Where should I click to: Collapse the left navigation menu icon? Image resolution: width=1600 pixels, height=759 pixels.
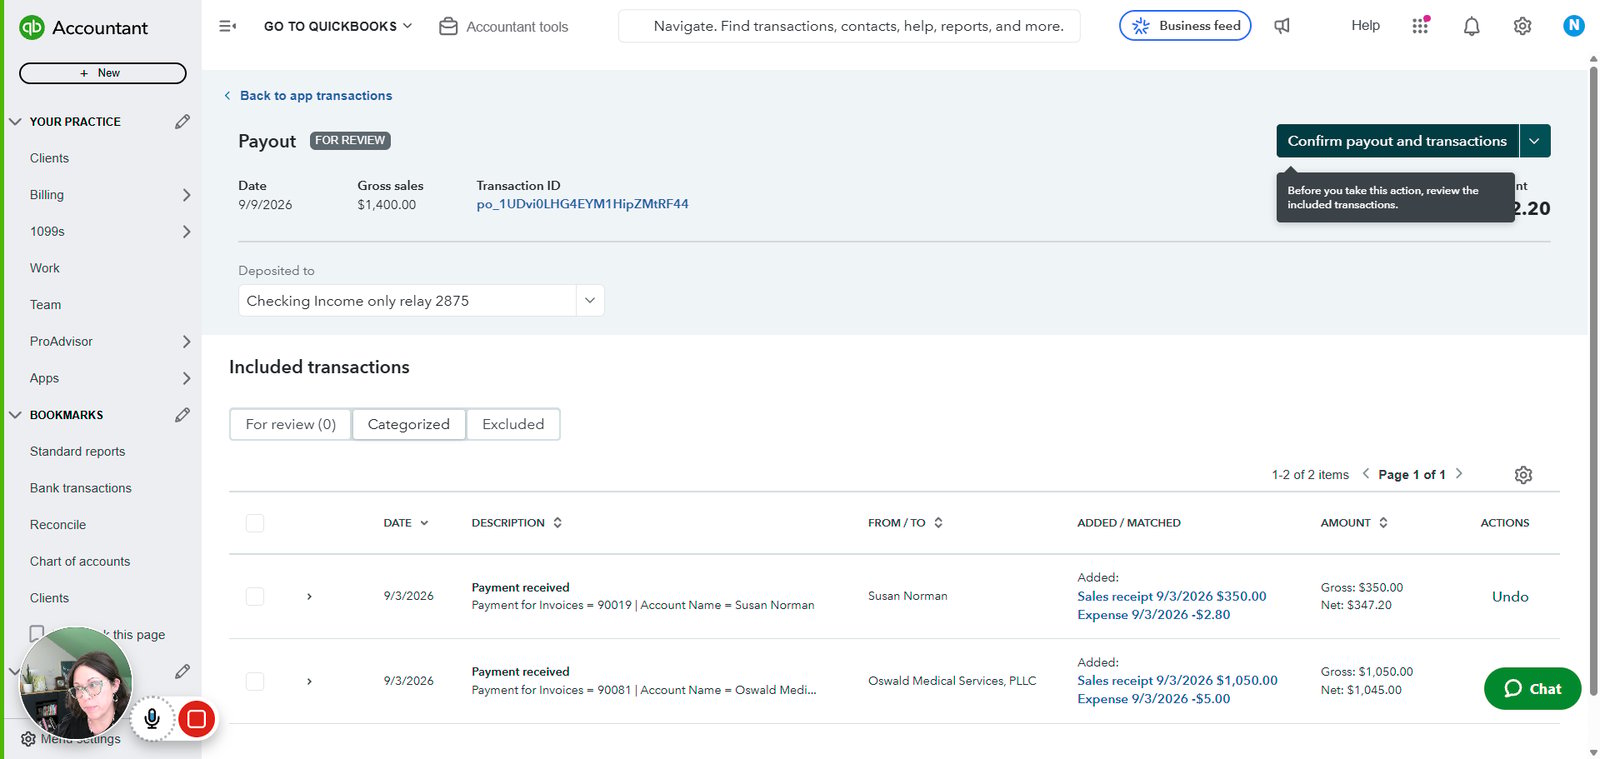click(x=228, y=26)
